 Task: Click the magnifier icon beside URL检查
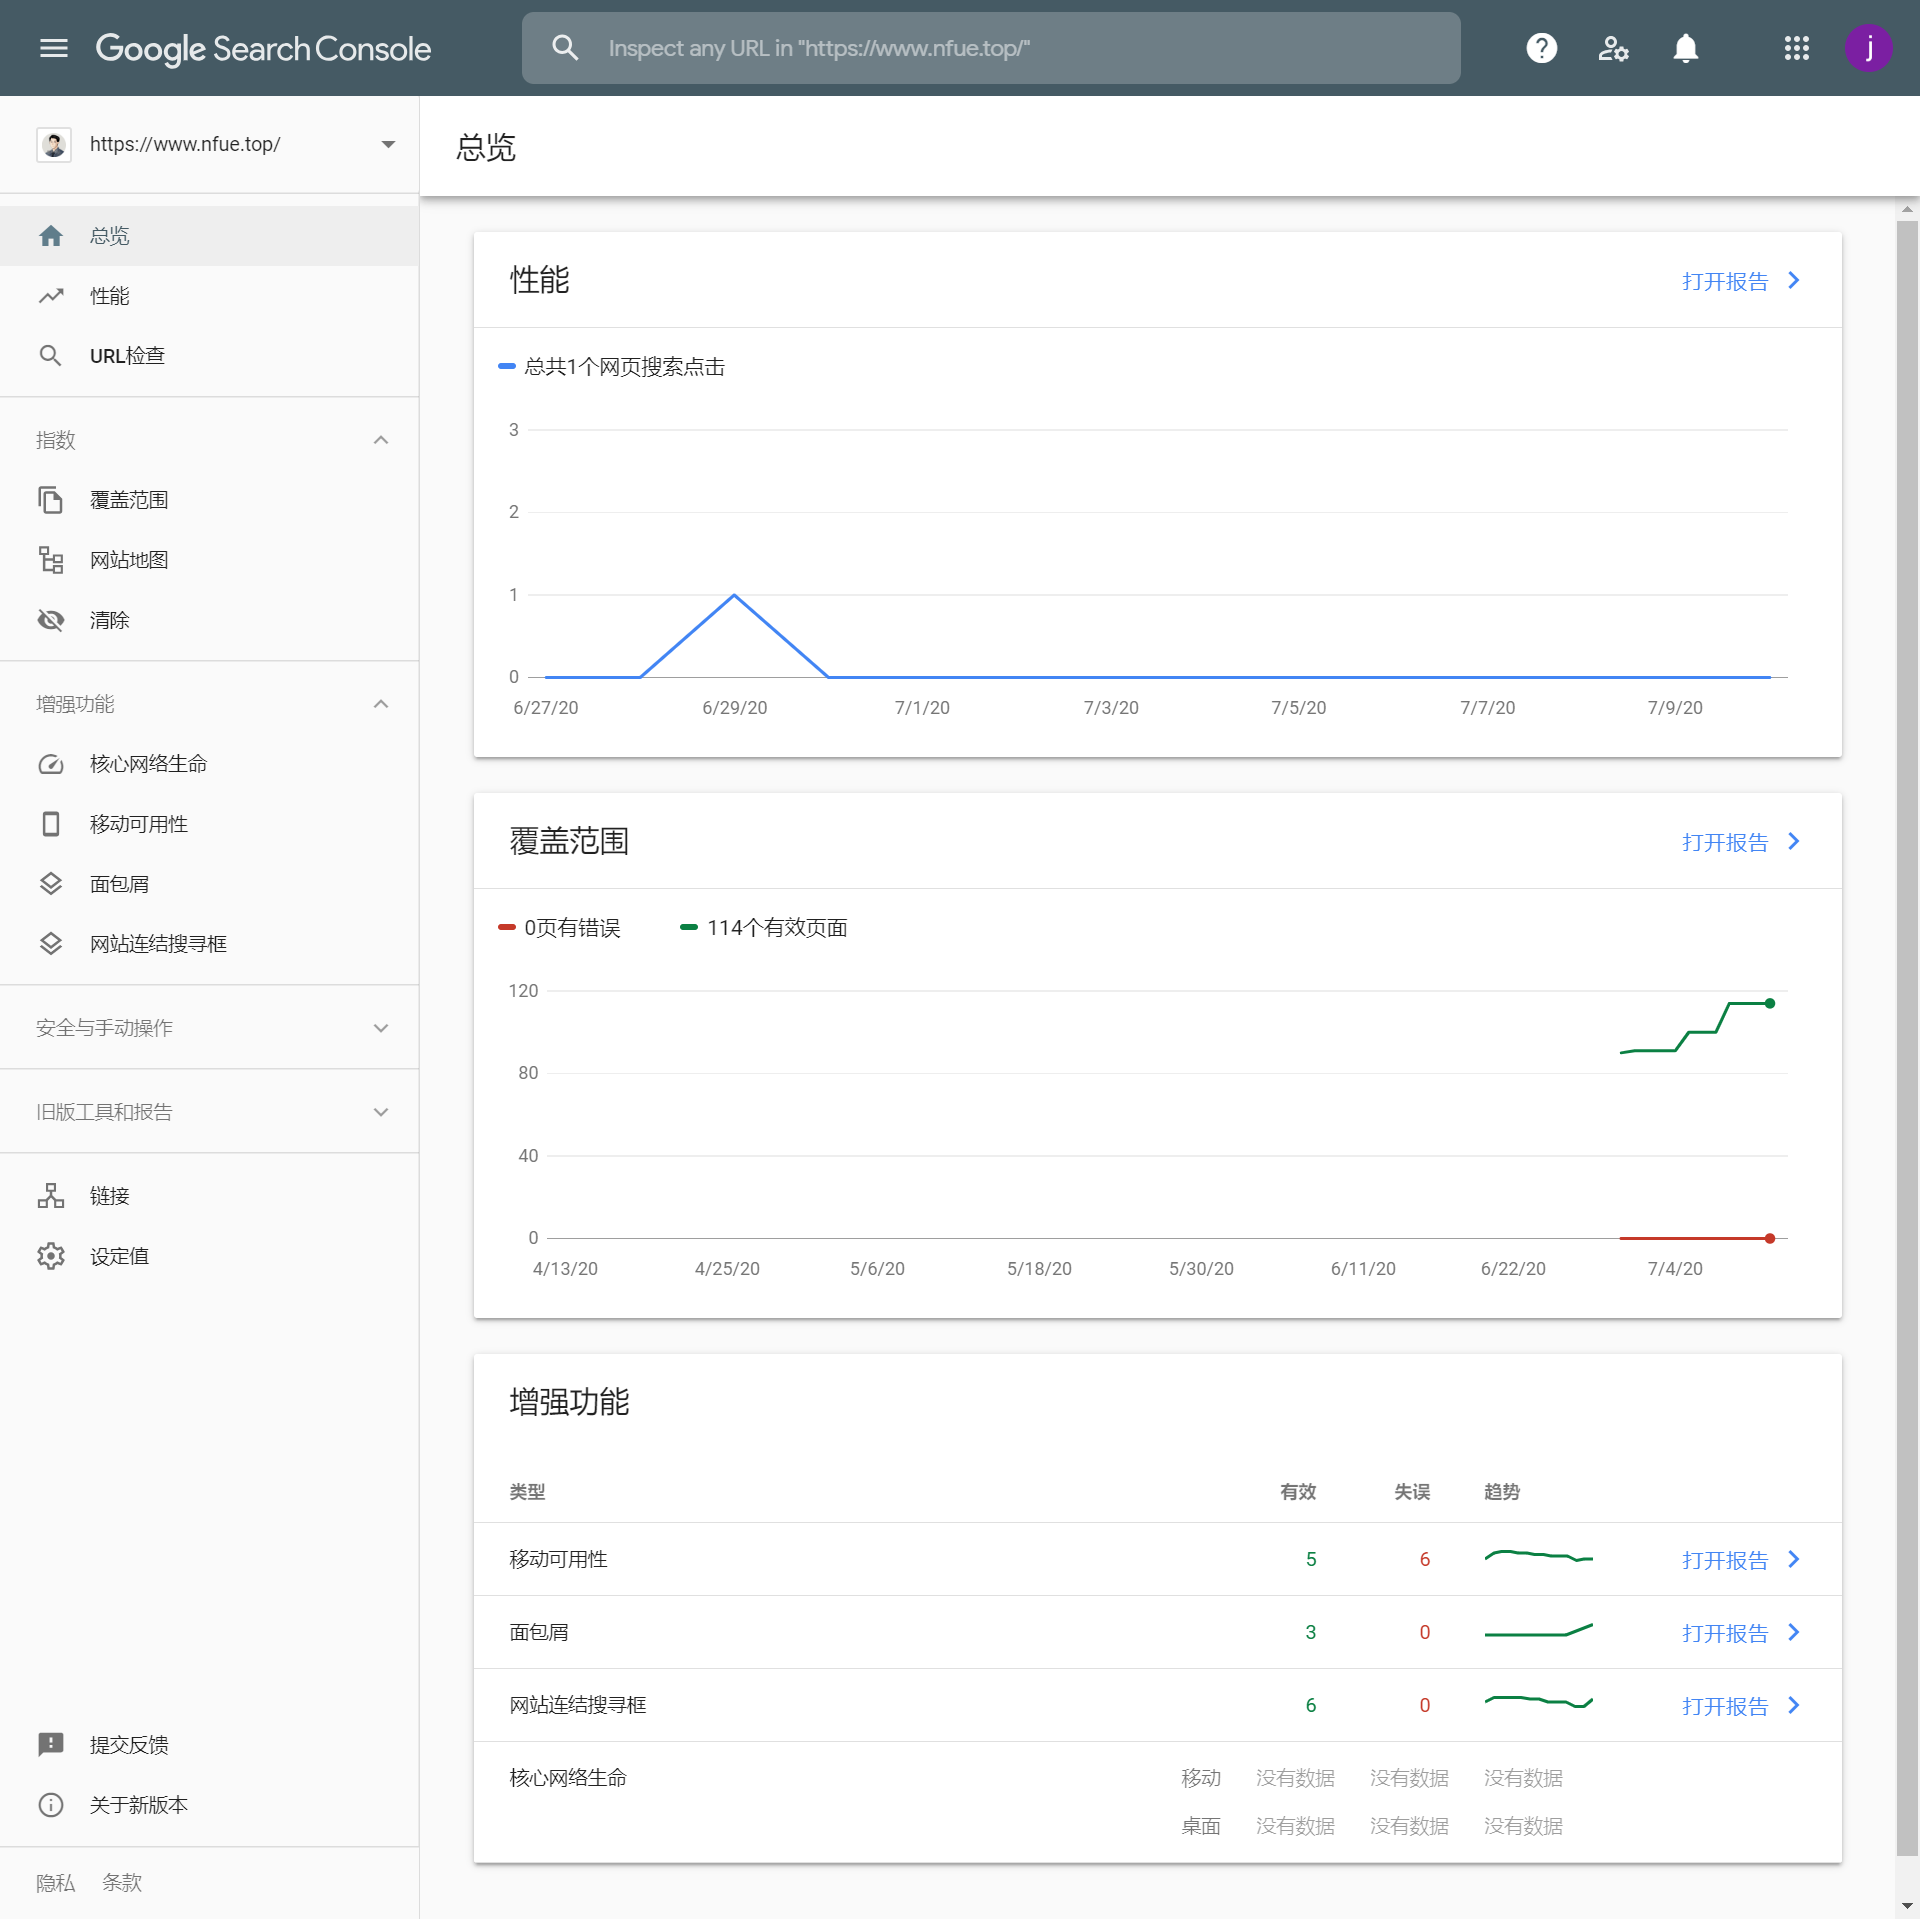pyautogui.click(x=50, y=356)
